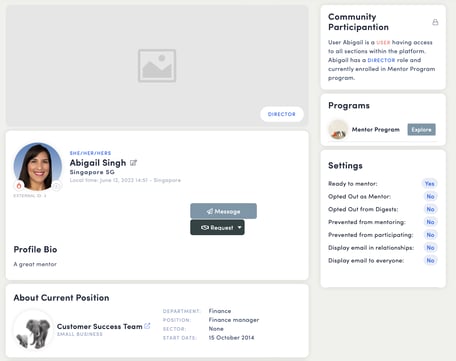
Task: Click the circular badge right of profile photo
Action: [x=57, y=186]
